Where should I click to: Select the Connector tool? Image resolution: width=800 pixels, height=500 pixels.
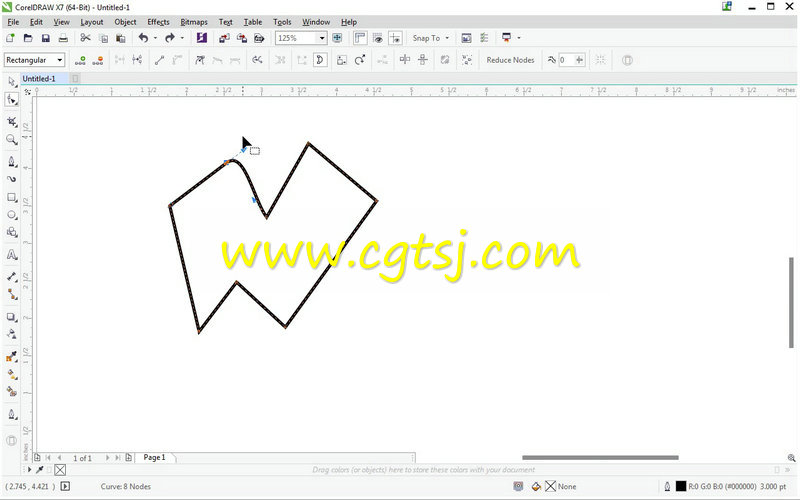12,294
